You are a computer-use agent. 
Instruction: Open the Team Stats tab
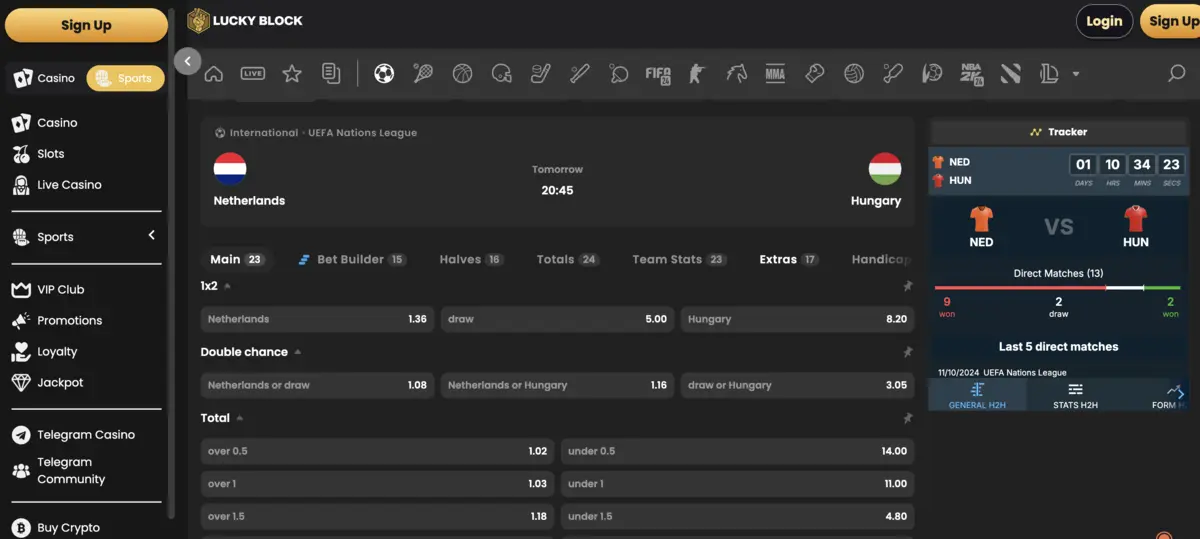(x=679, y=259)
